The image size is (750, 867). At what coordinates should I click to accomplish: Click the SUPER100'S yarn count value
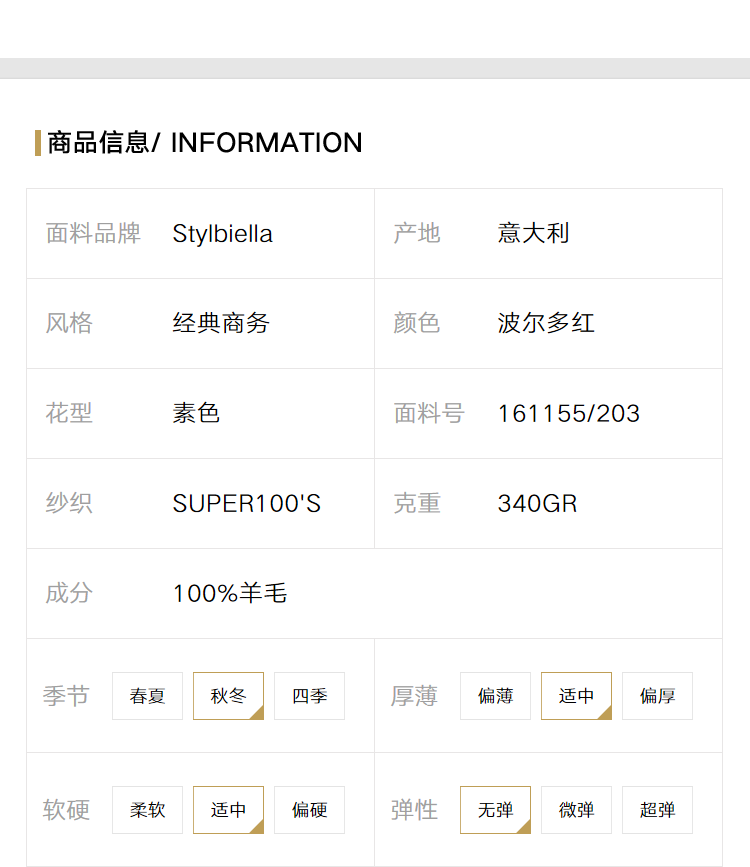(247, 503)
